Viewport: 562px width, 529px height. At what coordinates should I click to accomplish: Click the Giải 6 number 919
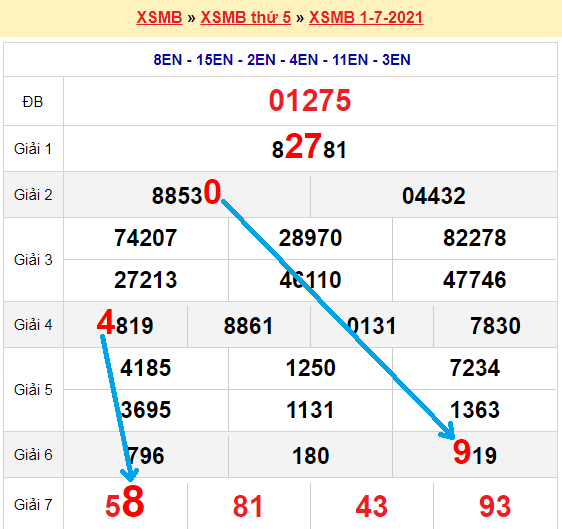tap(475, 452)
